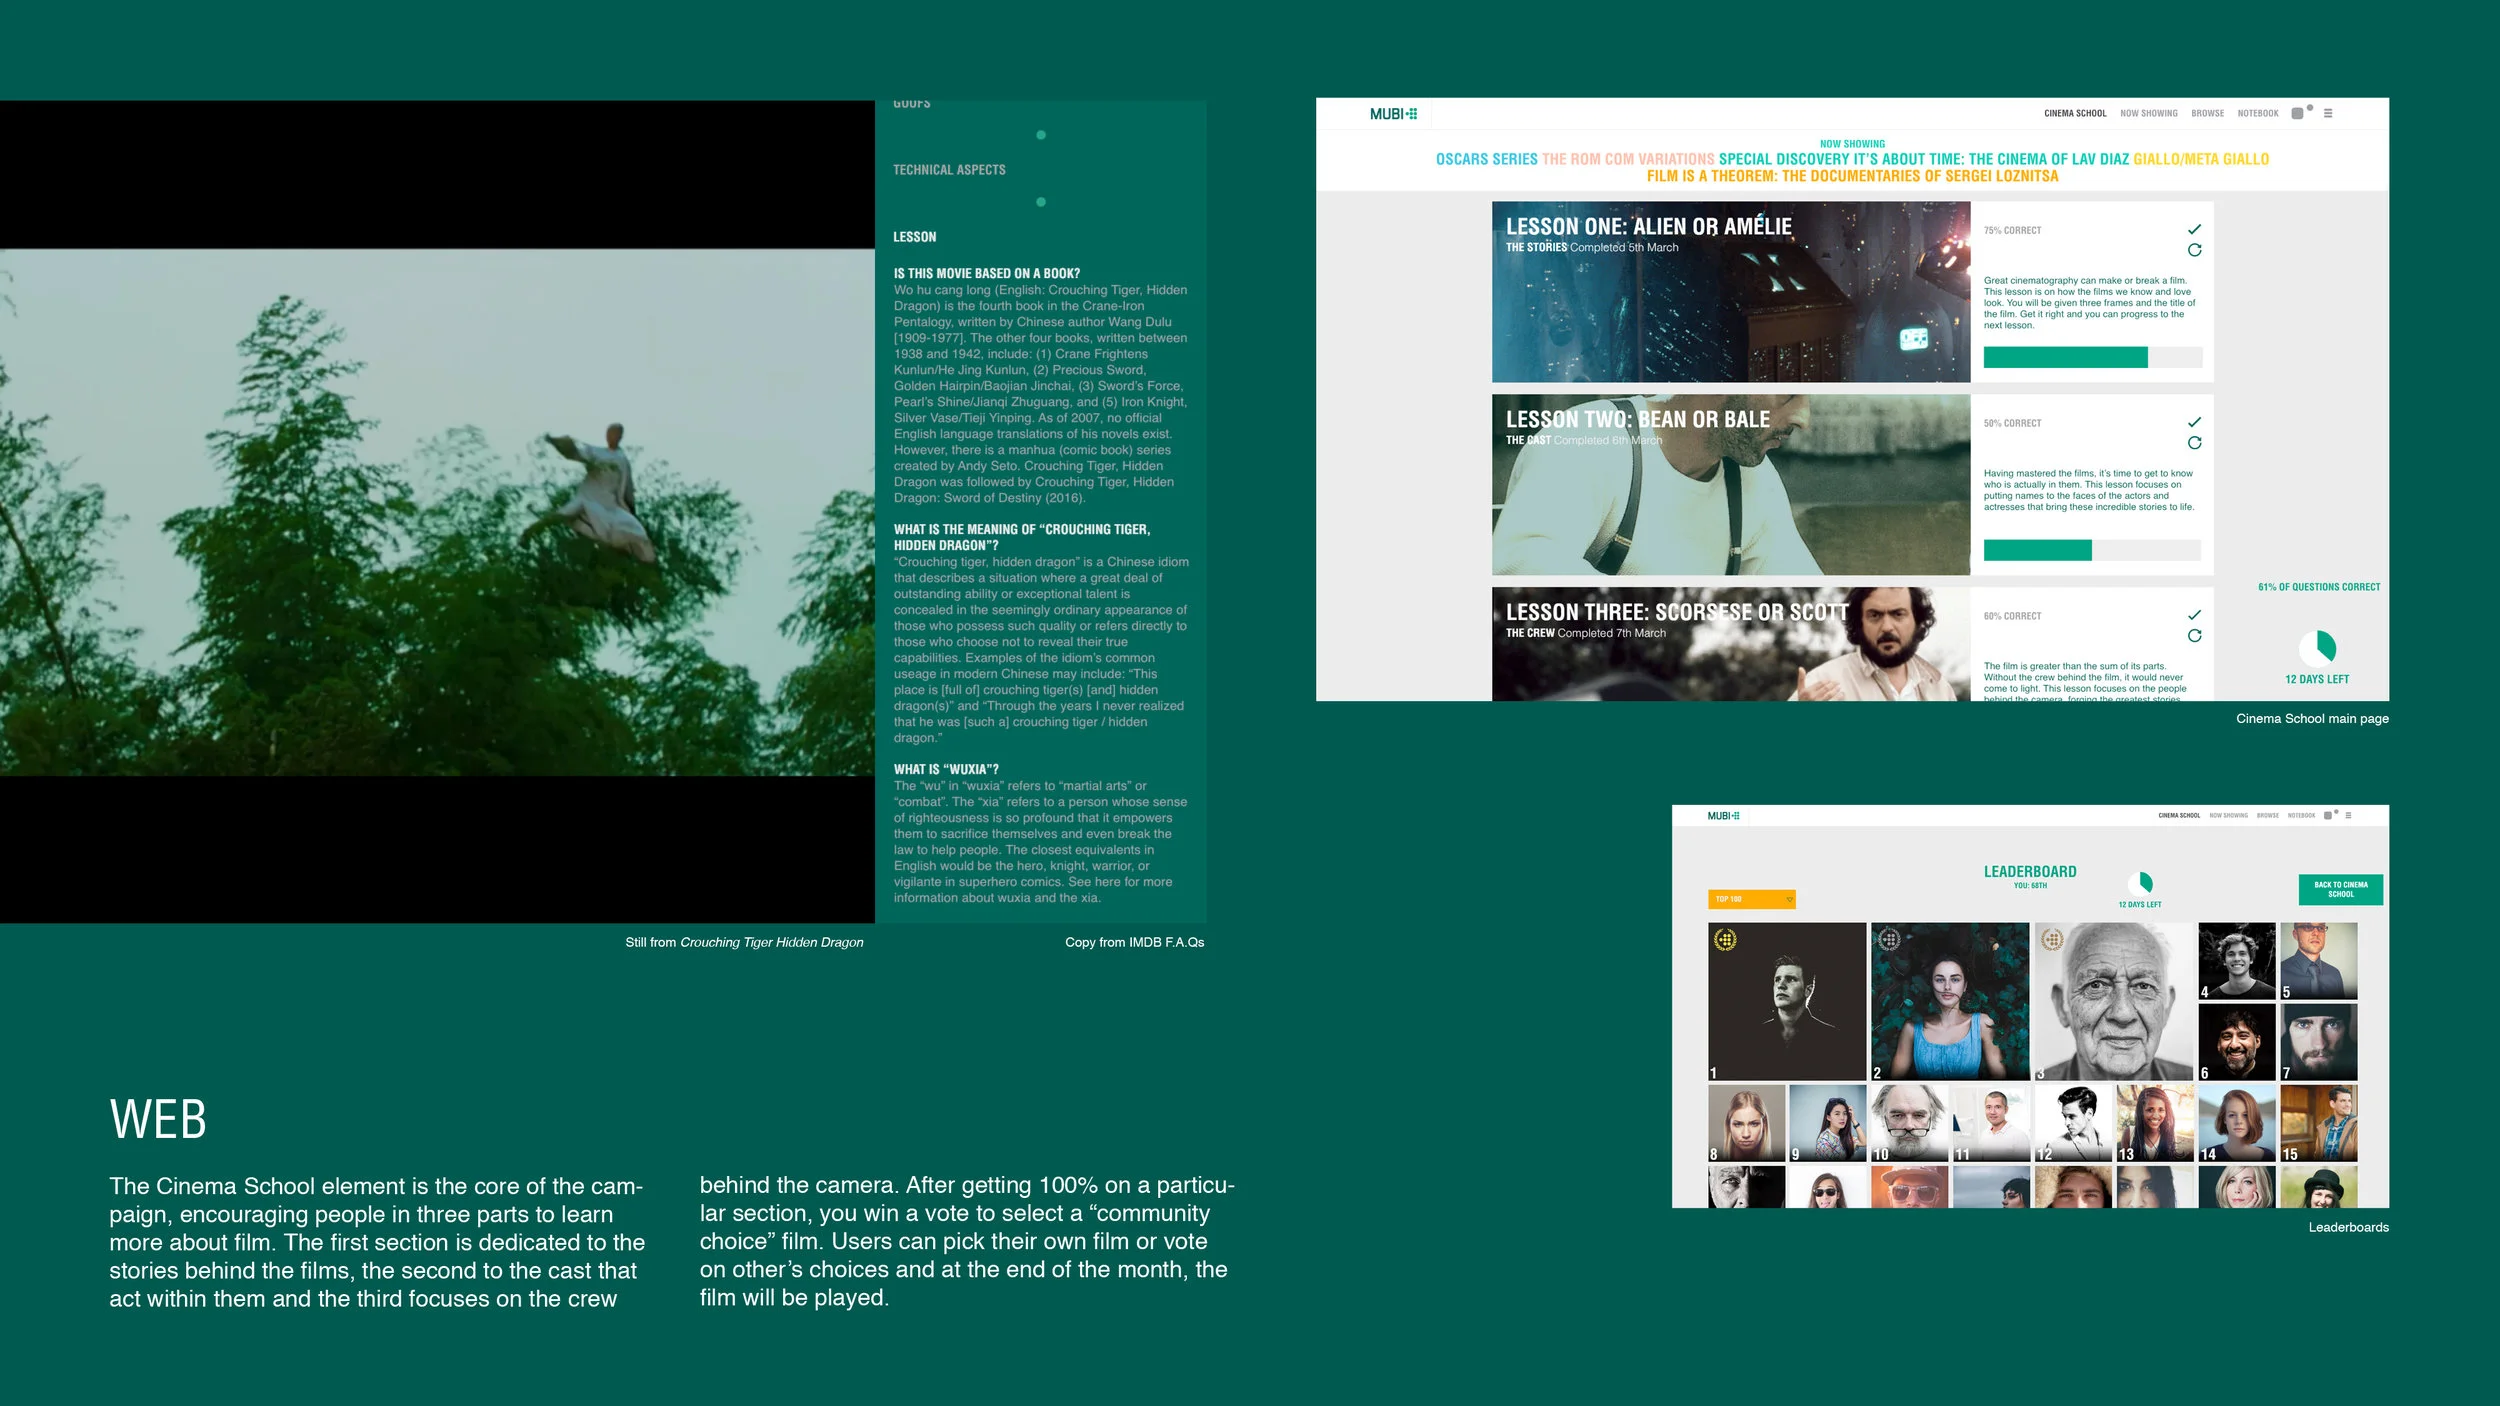Image resolution: width=2500 pixels, height=1406 pixels.
Task: Click Lesson Two progress bar
Action: pos(2092,550)
